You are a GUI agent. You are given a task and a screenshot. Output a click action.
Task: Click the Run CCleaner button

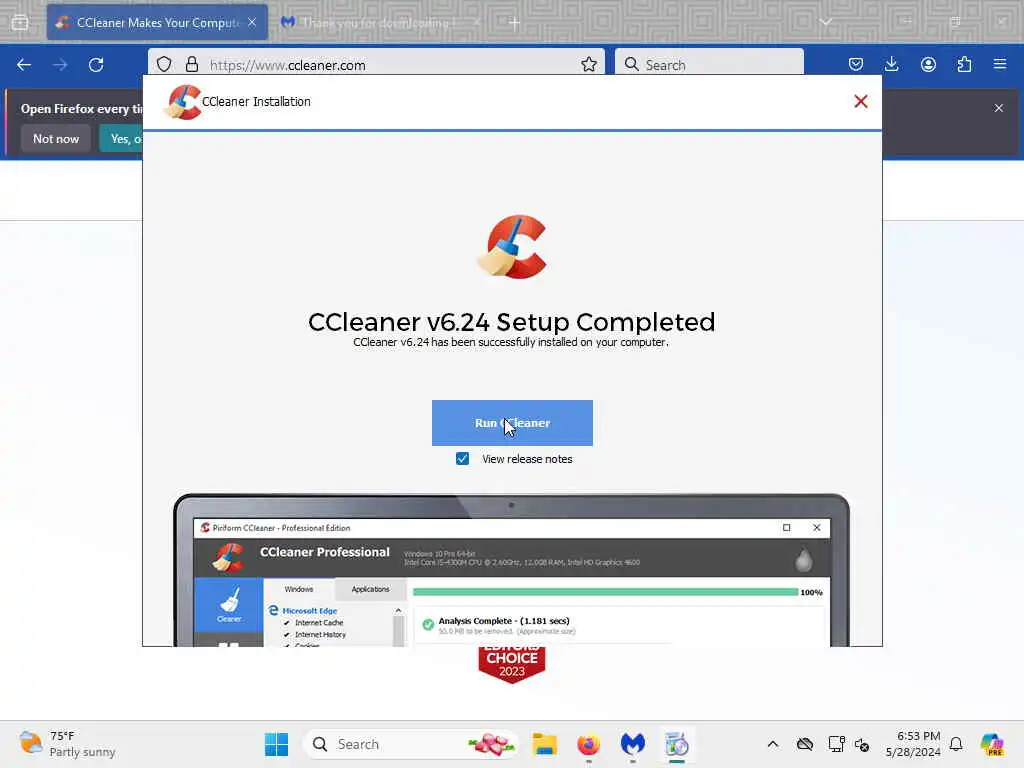tap(512, 423)
